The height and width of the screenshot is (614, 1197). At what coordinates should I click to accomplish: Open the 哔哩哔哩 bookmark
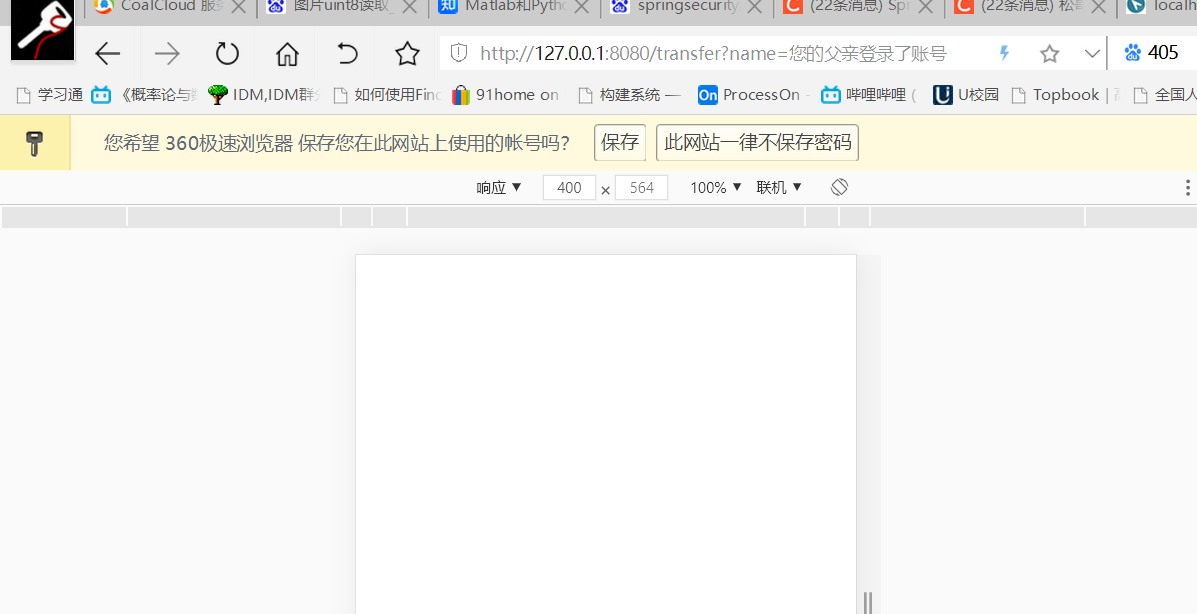[x=869, y=95]
